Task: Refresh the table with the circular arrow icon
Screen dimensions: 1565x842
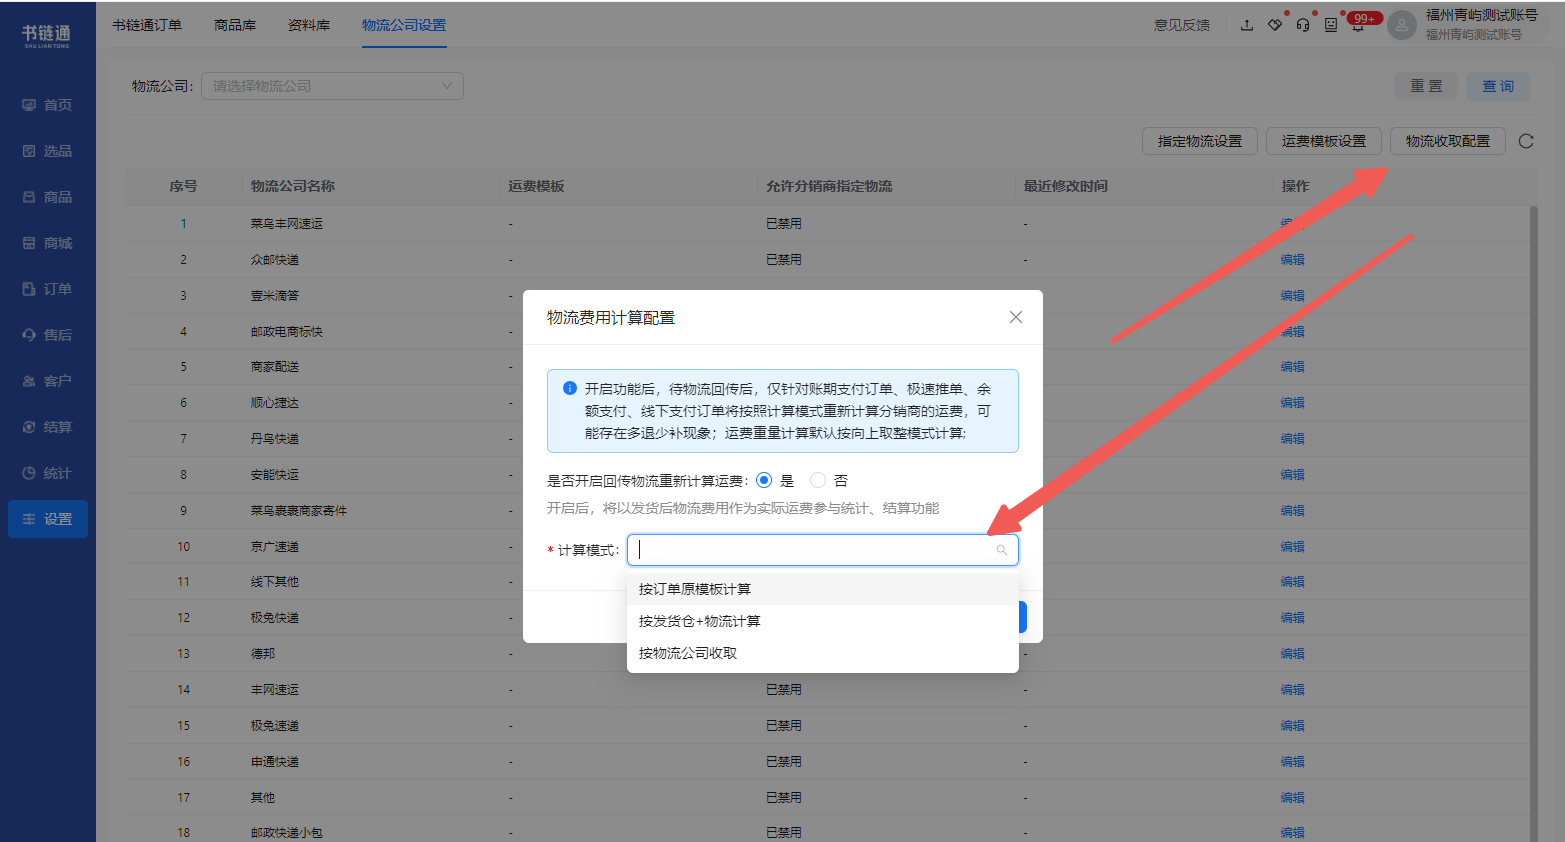Action: coord(1526,141)
